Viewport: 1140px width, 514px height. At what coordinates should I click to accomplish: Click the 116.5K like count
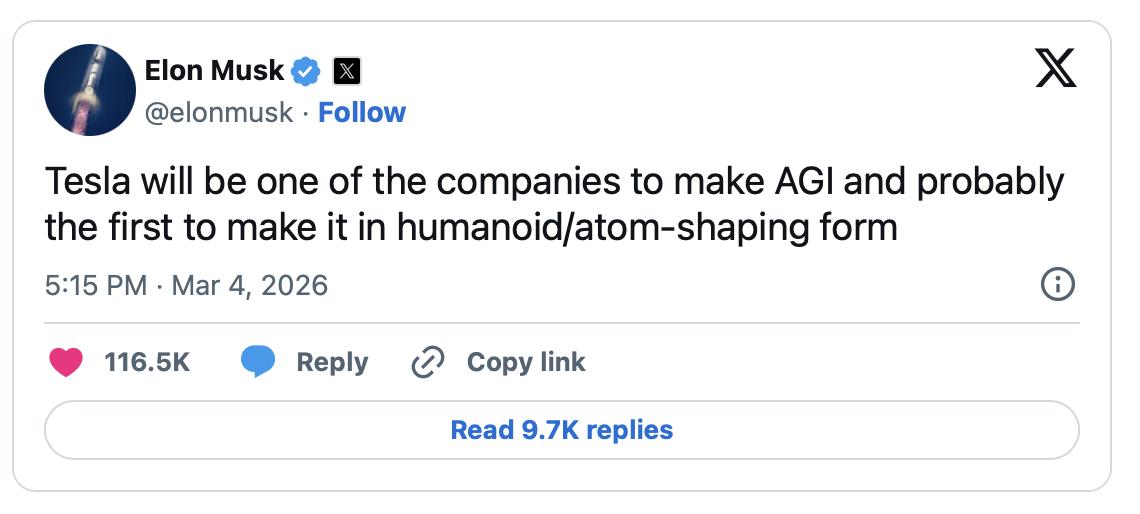tap(147, 362)
